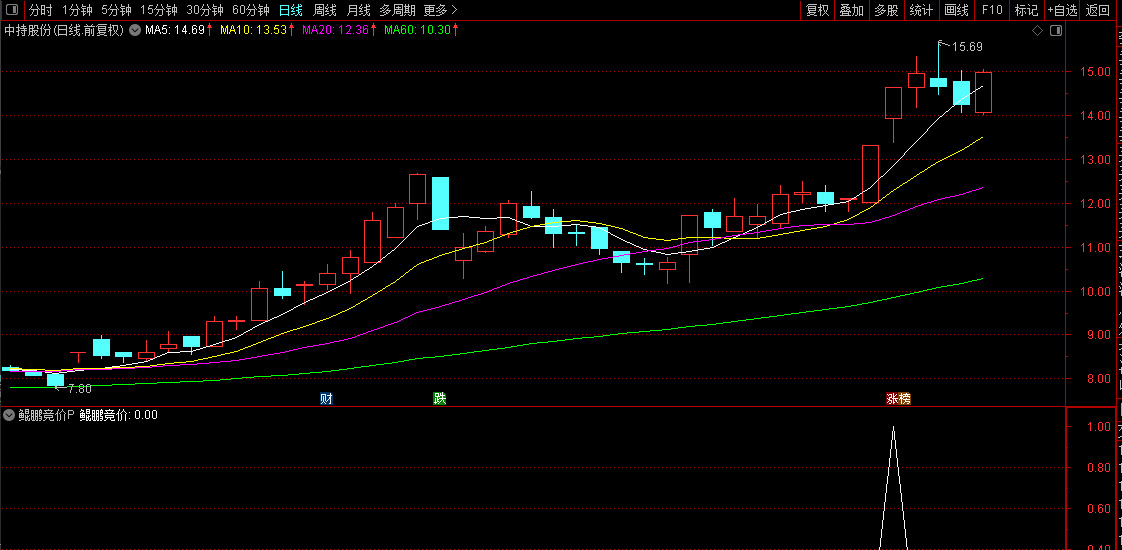Enable 叠加 overlay comparison
This screenshot has width=1122, height=550.
click(851, 10)
